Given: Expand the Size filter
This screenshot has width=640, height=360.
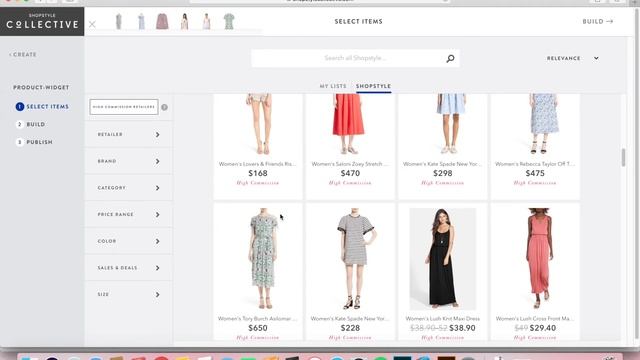Looking at the screenshot, I should [x=129, y=294].
